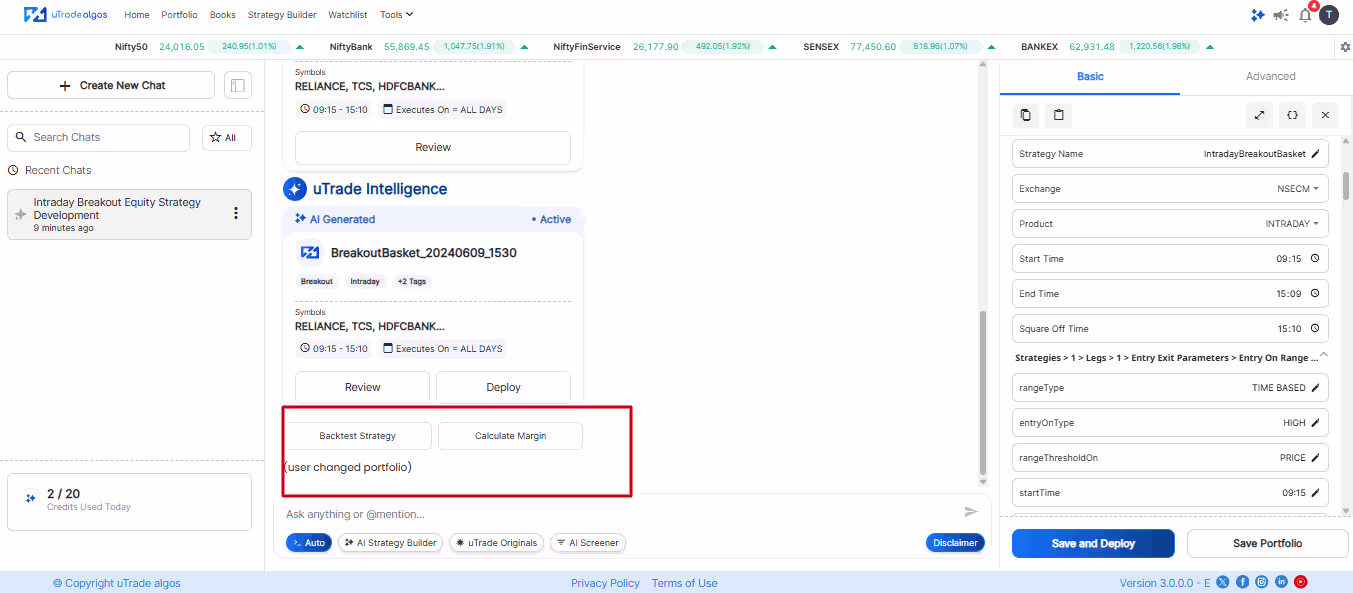Screen dimensions: 1353x593
Task: Click Save Portfolio button
Action: coord(1267,543)
